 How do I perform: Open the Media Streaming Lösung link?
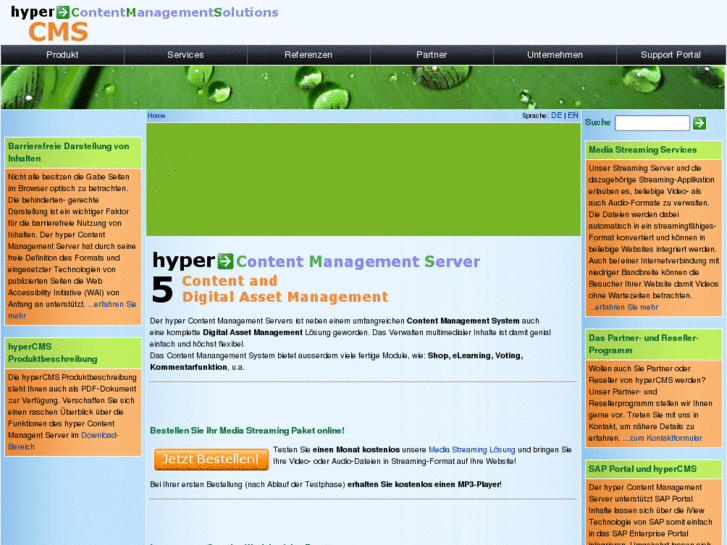pyautogui.click(x=472, y=449)
